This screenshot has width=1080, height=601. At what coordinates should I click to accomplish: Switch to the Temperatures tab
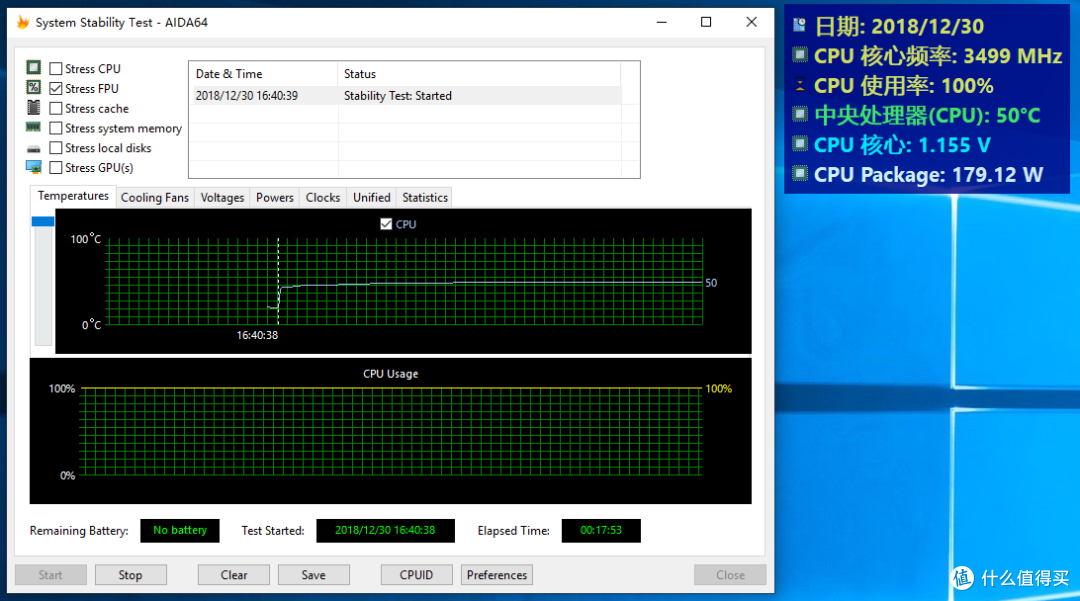tap(73, 196)
